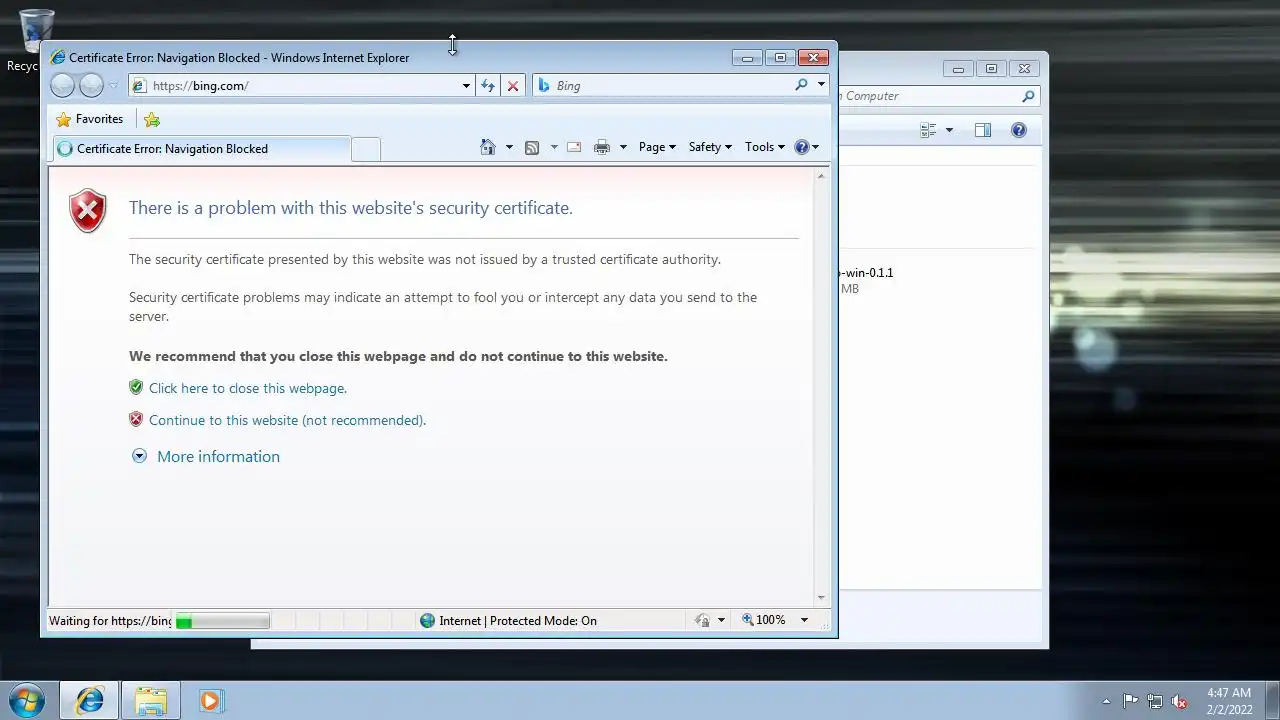Stop loading with the red X icon
Image resolution: width=1280 pixels, height=720 pixels.
click(x=513, y=86)
